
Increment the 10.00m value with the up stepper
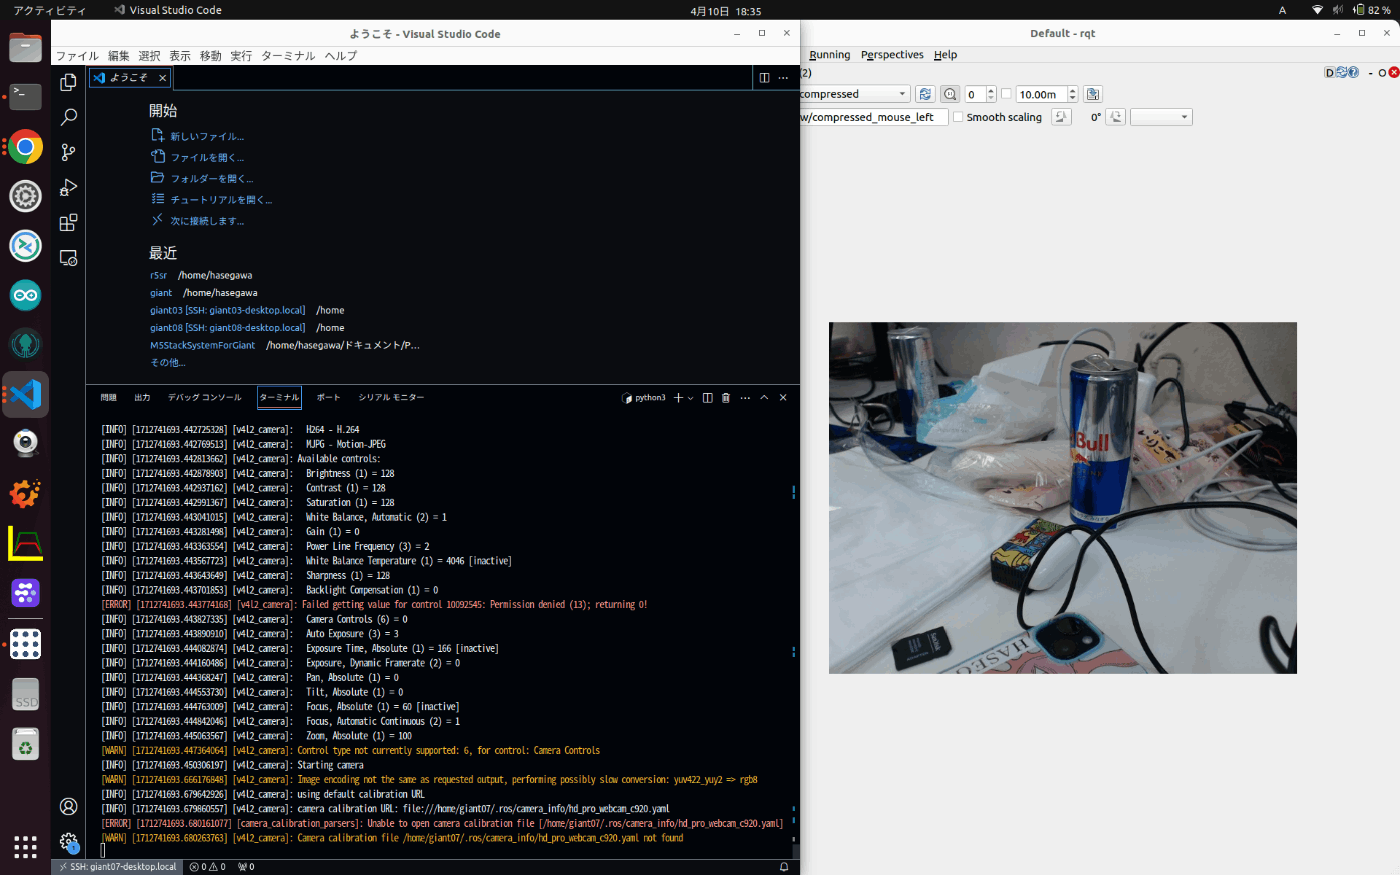click(1073, 89)
